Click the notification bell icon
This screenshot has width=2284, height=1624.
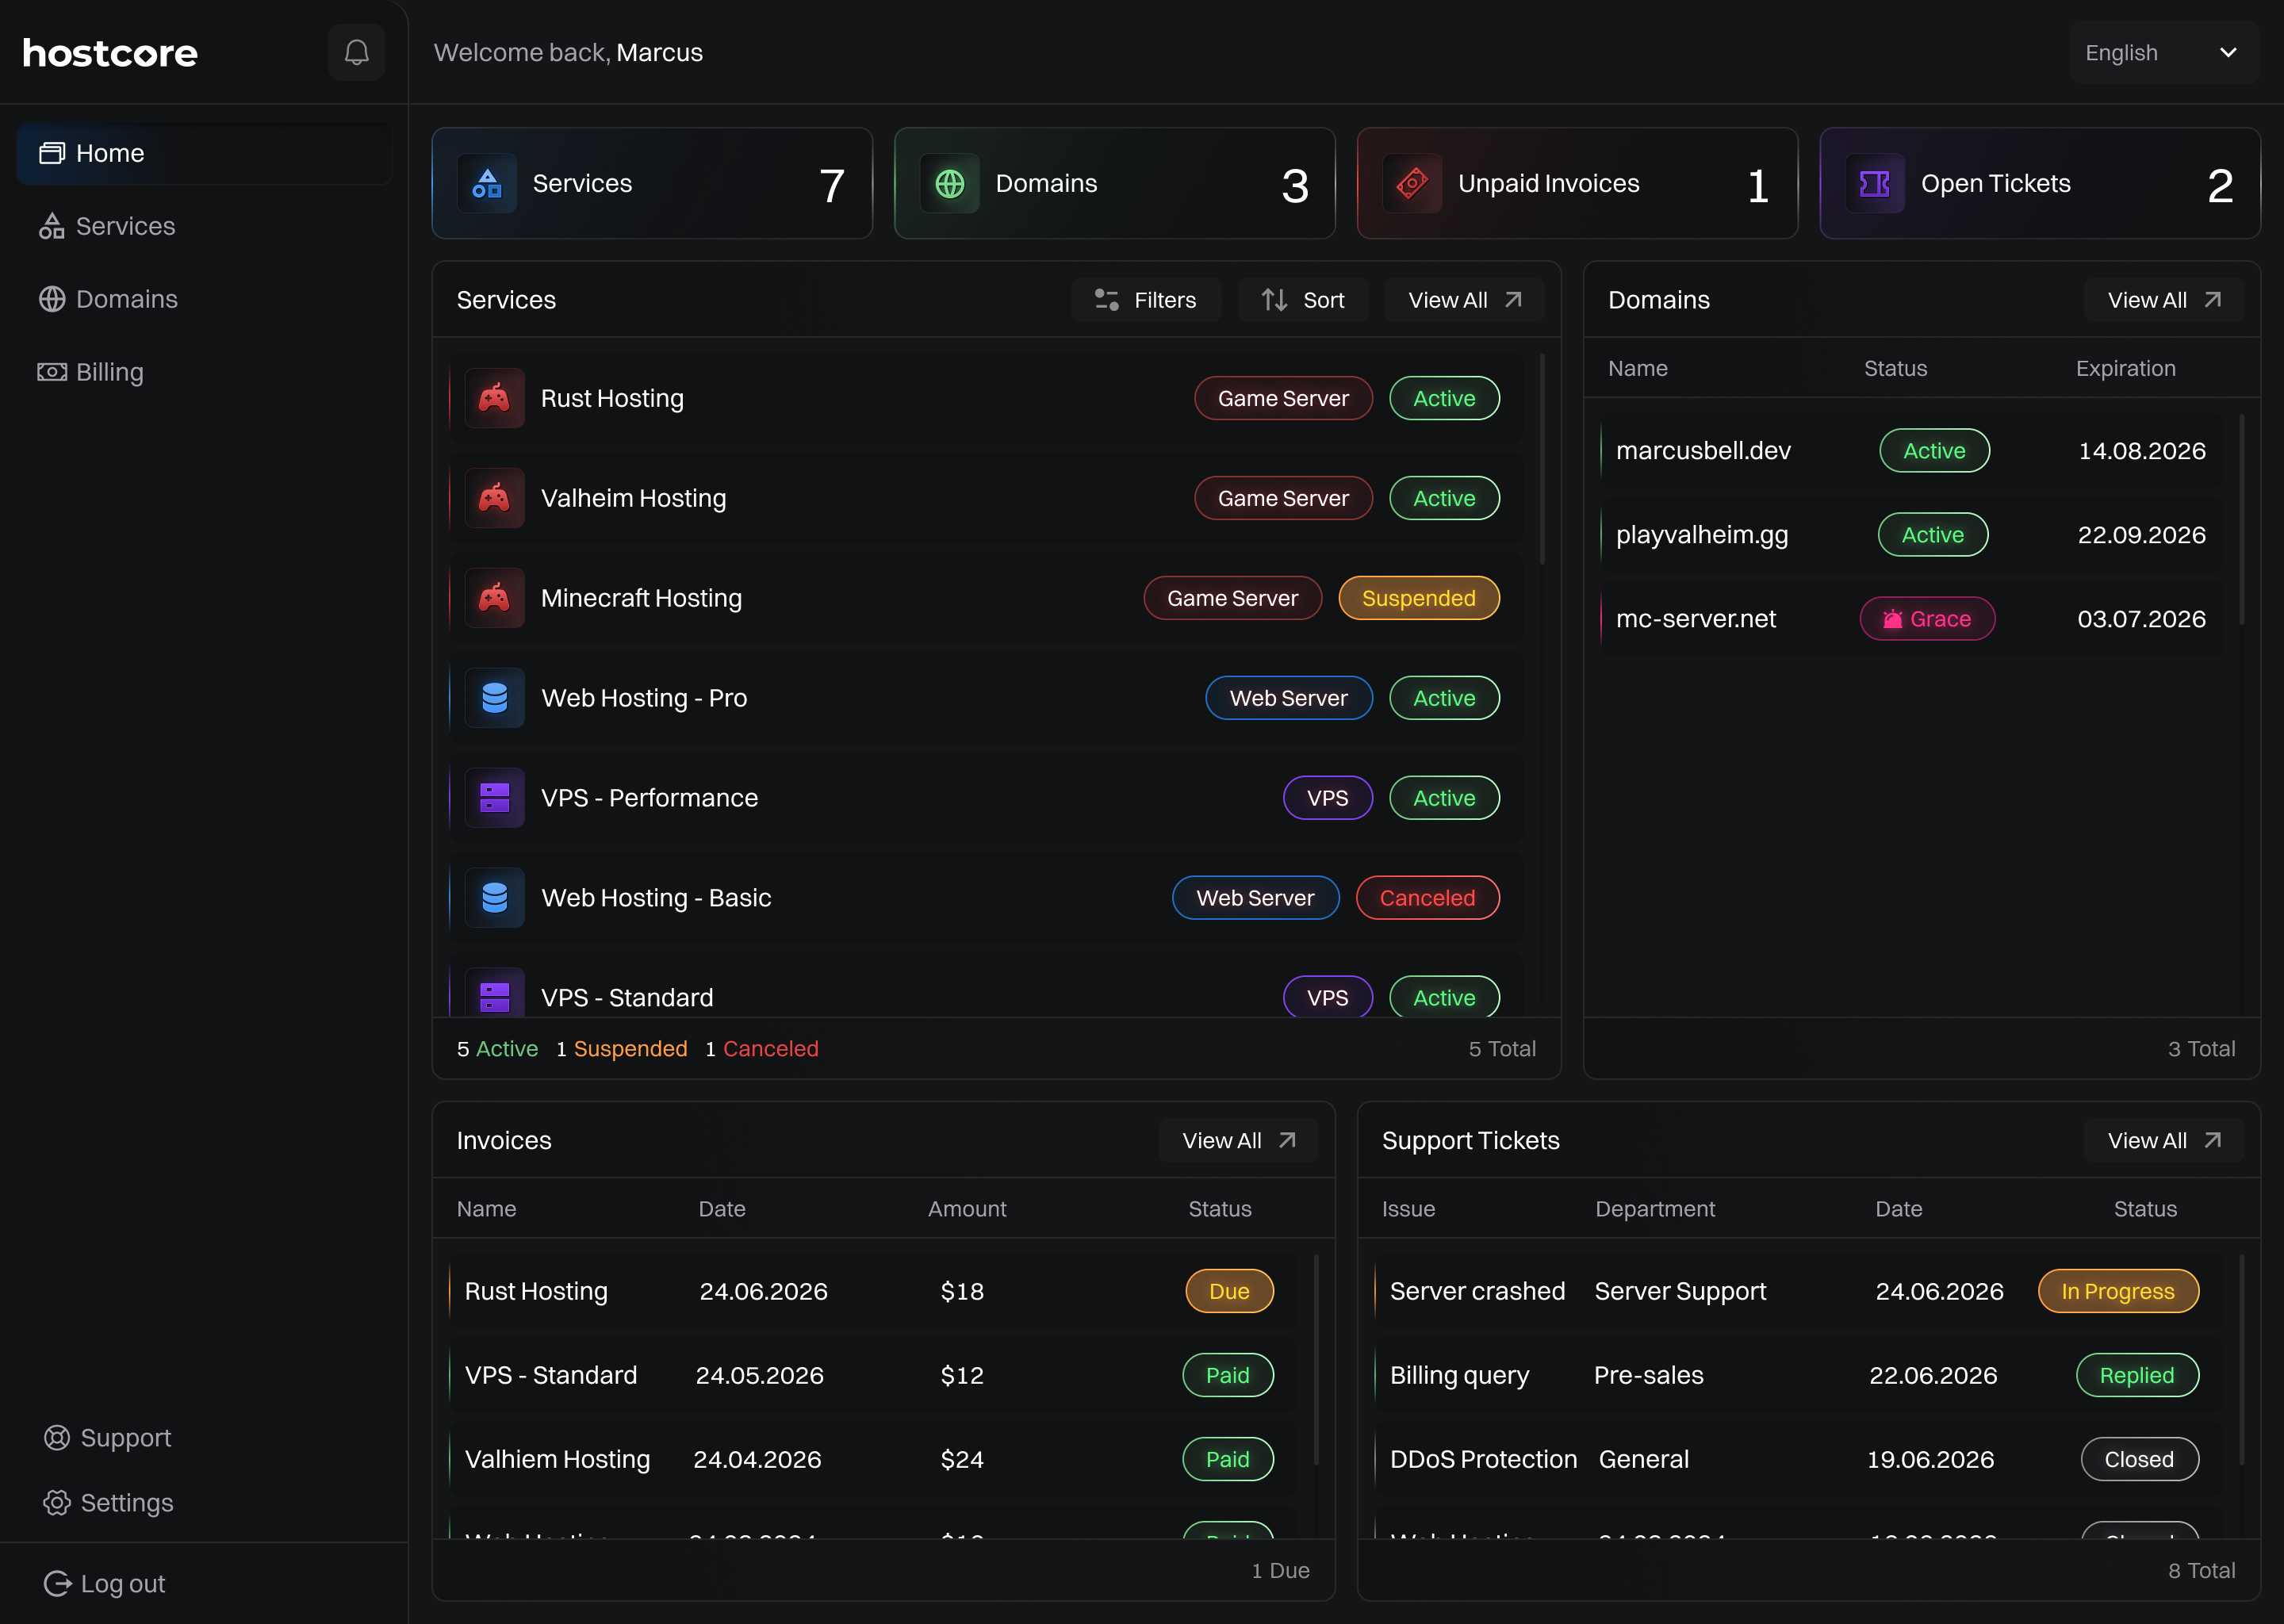(x=356, y=52)
